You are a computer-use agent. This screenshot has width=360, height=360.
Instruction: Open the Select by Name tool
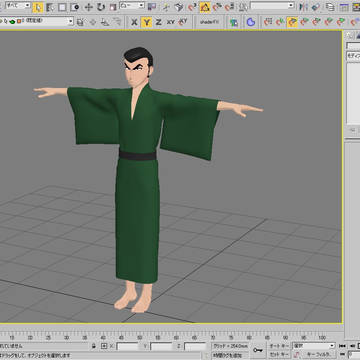pyautogui.click(x=50, y=7)
